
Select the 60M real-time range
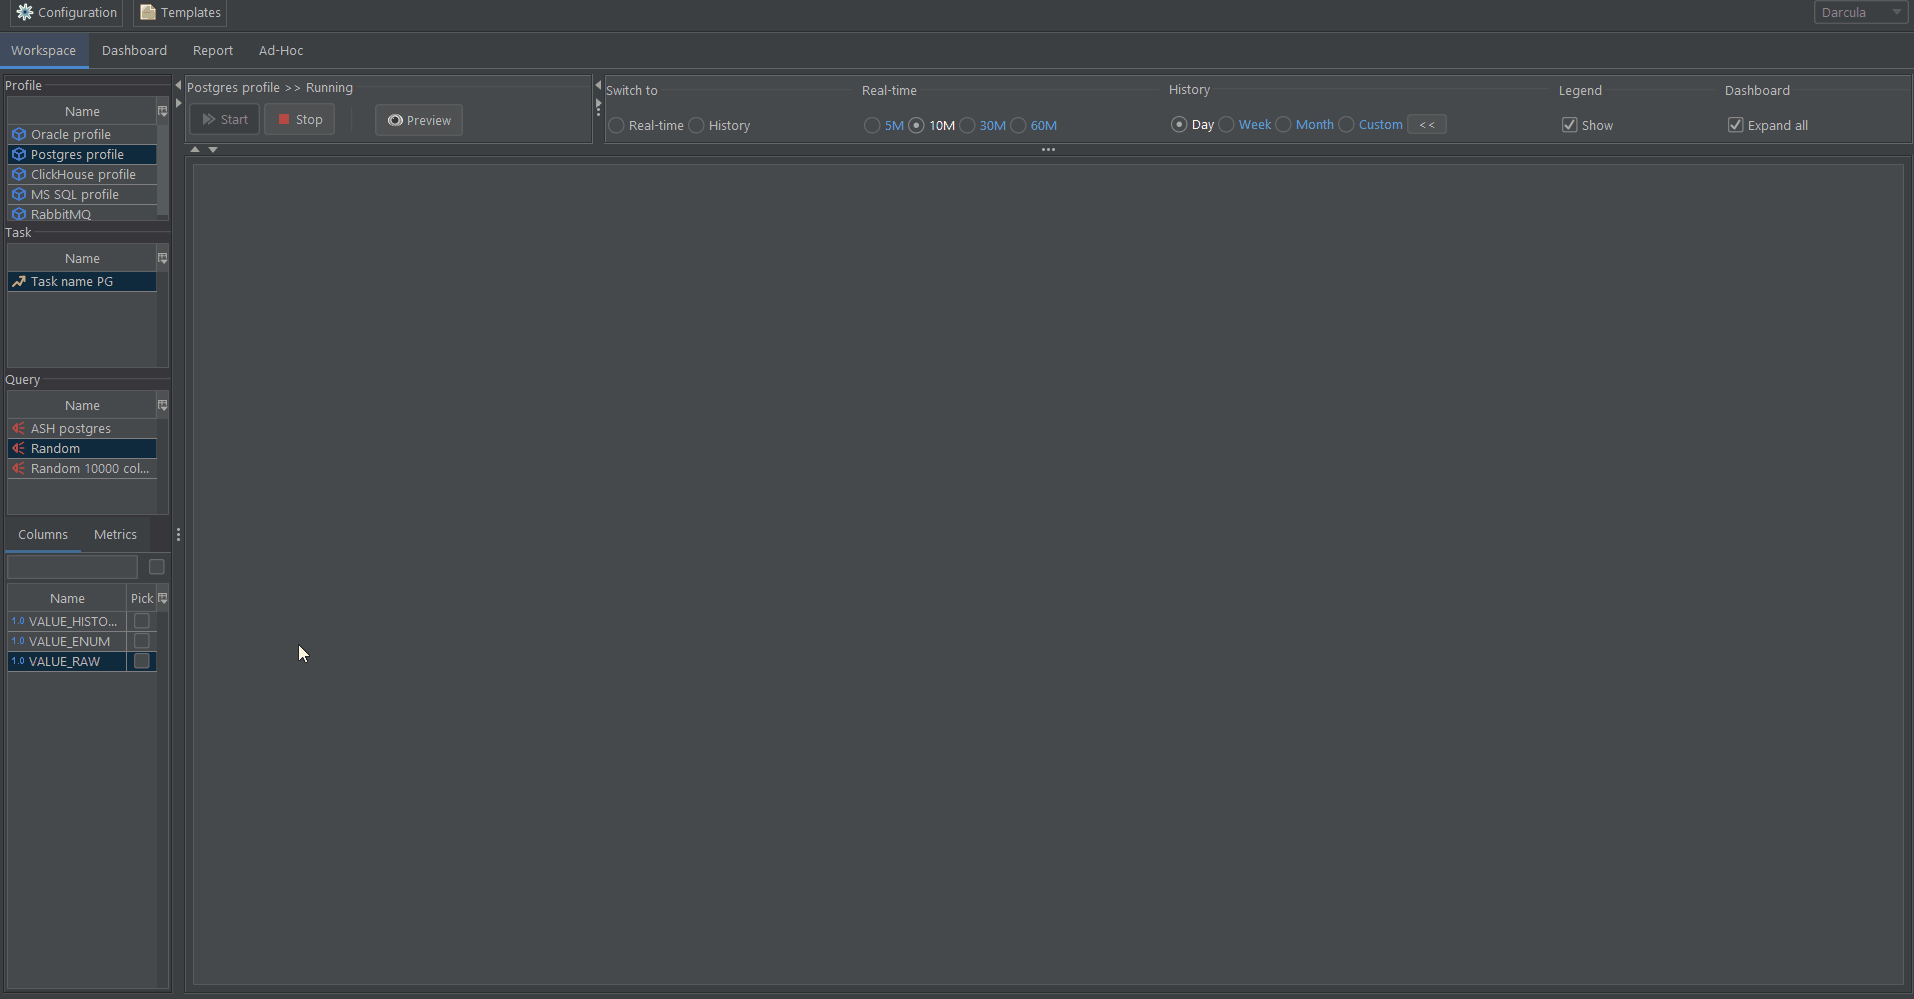click(1019, 125)
